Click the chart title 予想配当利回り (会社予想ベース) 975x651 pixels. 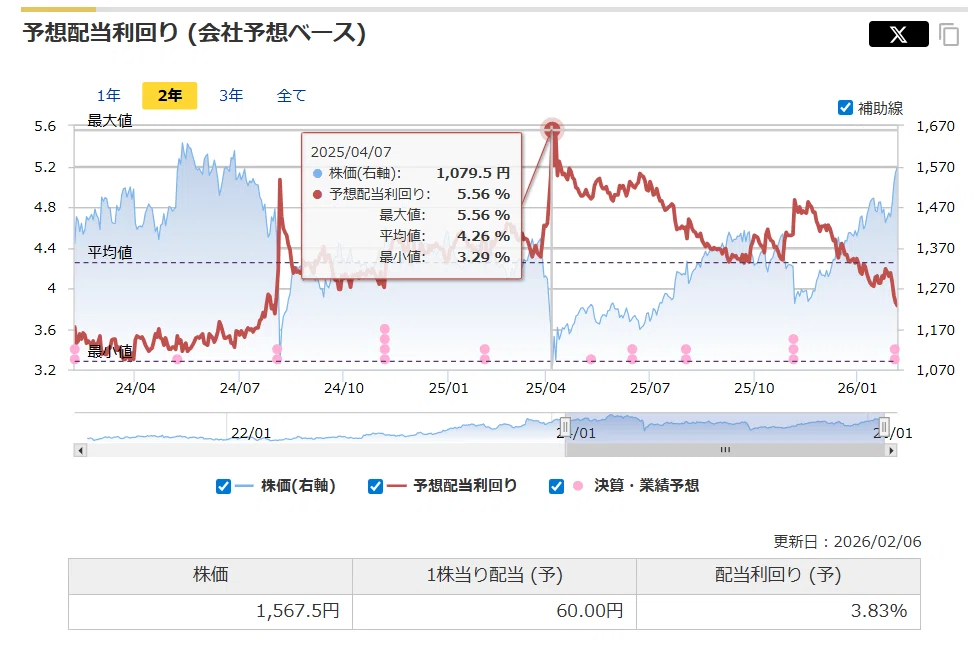[x=194, y=32]
